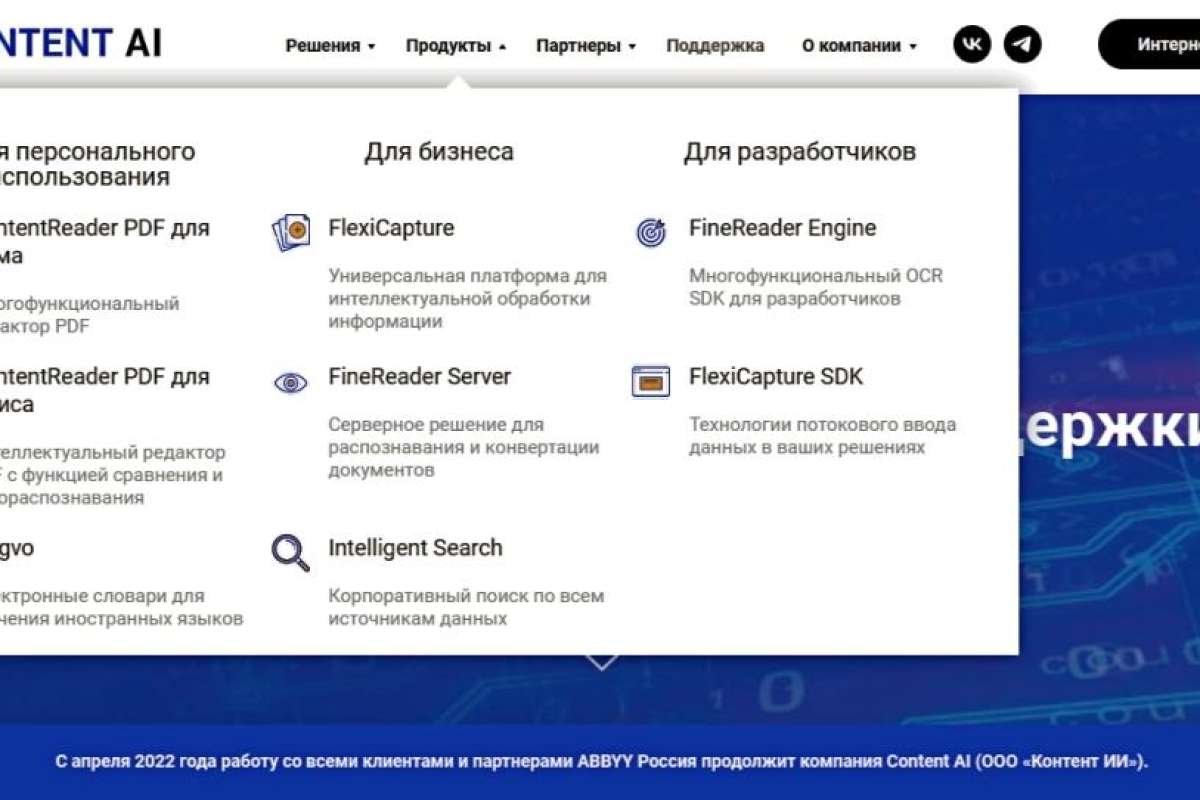
Task: Open the Intelligent Search product link
Action: point(415,548)
